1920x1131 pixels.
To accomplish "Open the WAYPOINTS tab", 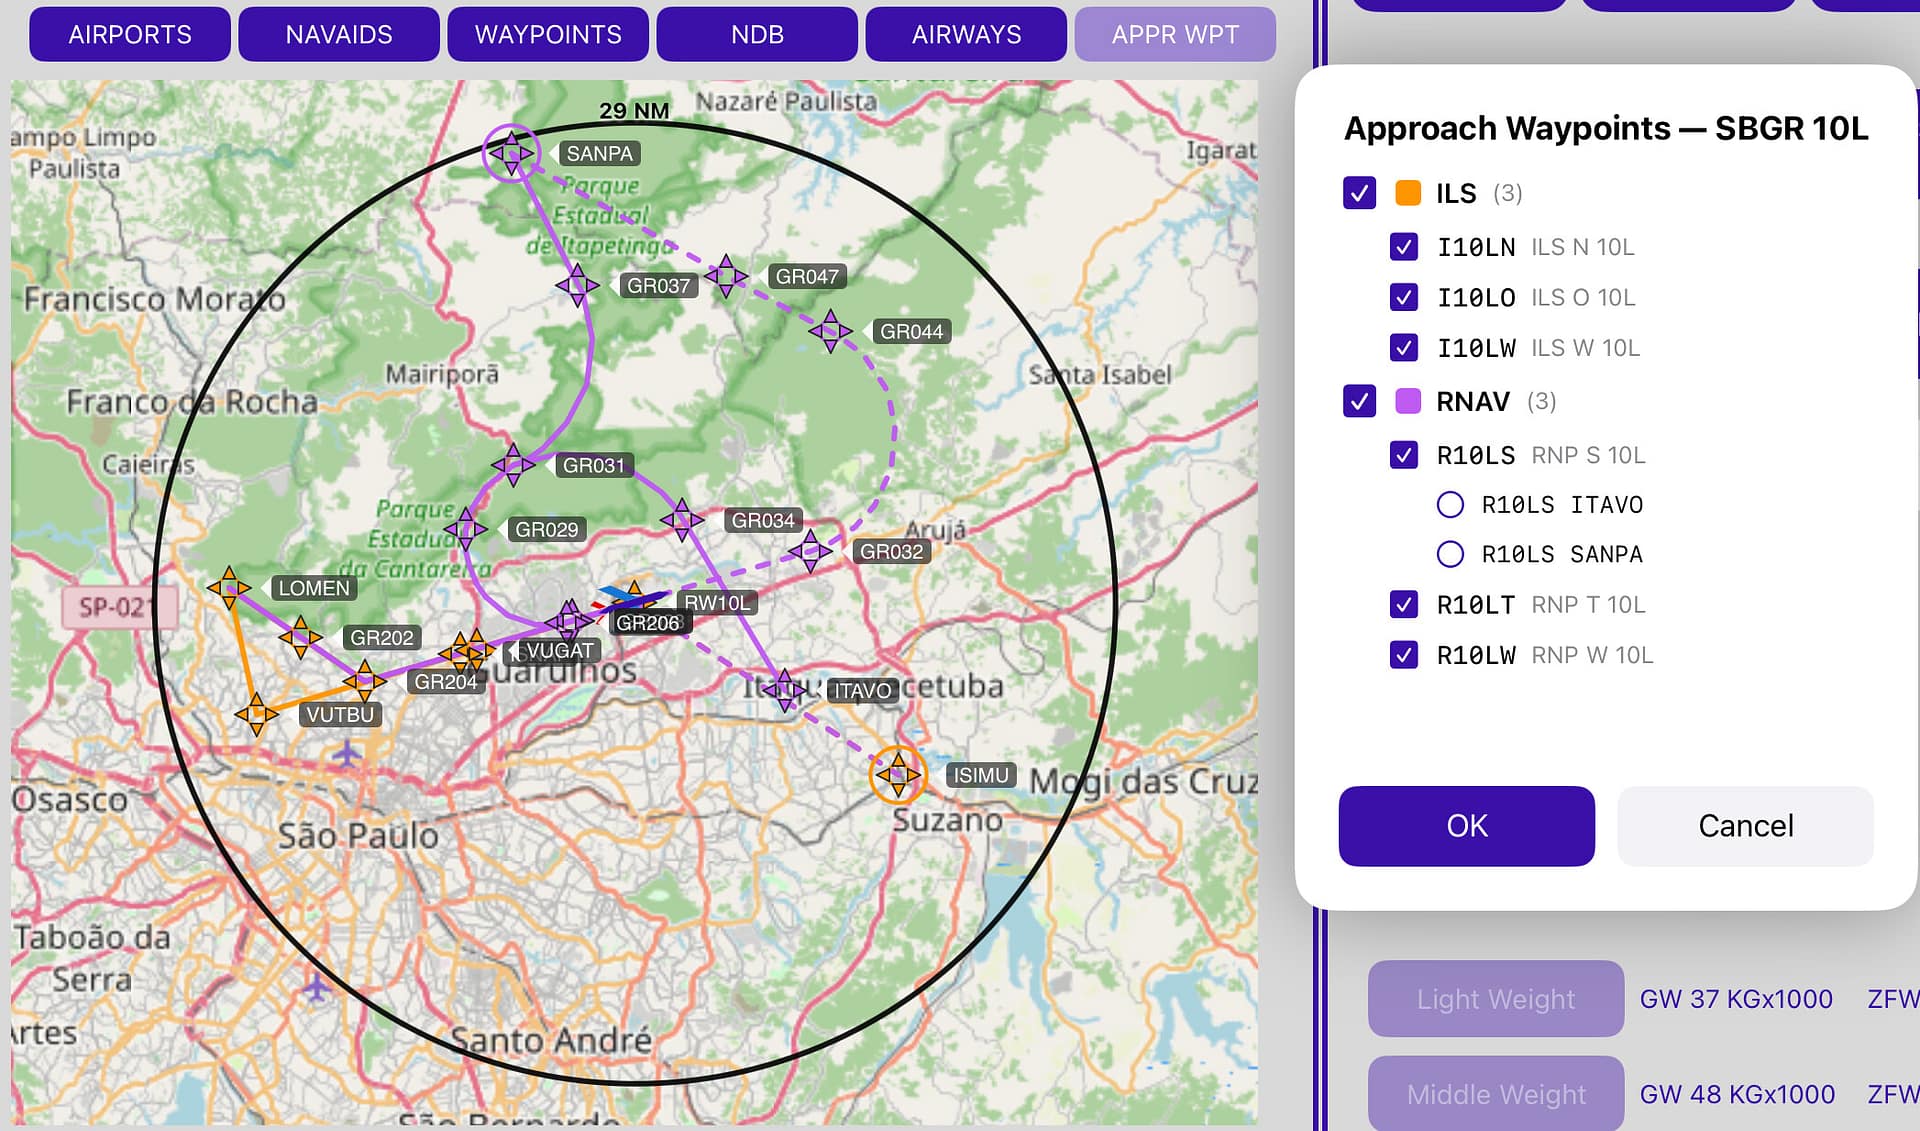I will (x=548, y=34).
